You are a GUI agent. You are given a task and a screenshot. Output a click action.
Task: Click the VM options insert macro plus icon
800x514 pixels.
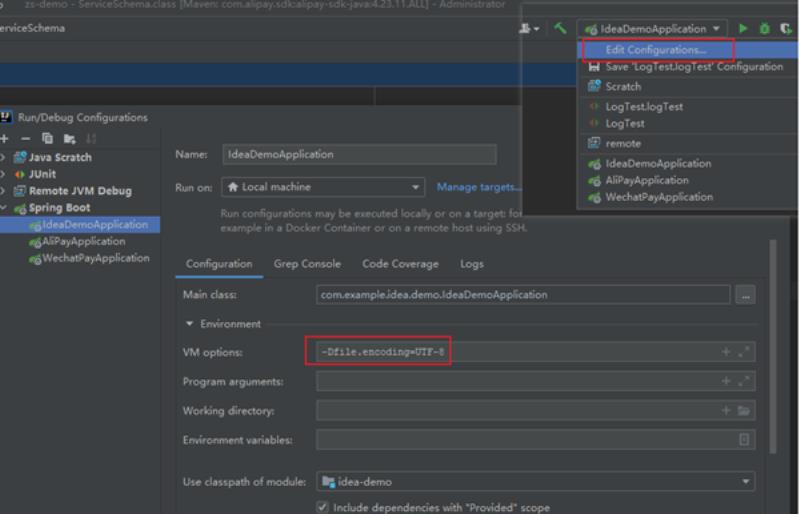[726, 352]
